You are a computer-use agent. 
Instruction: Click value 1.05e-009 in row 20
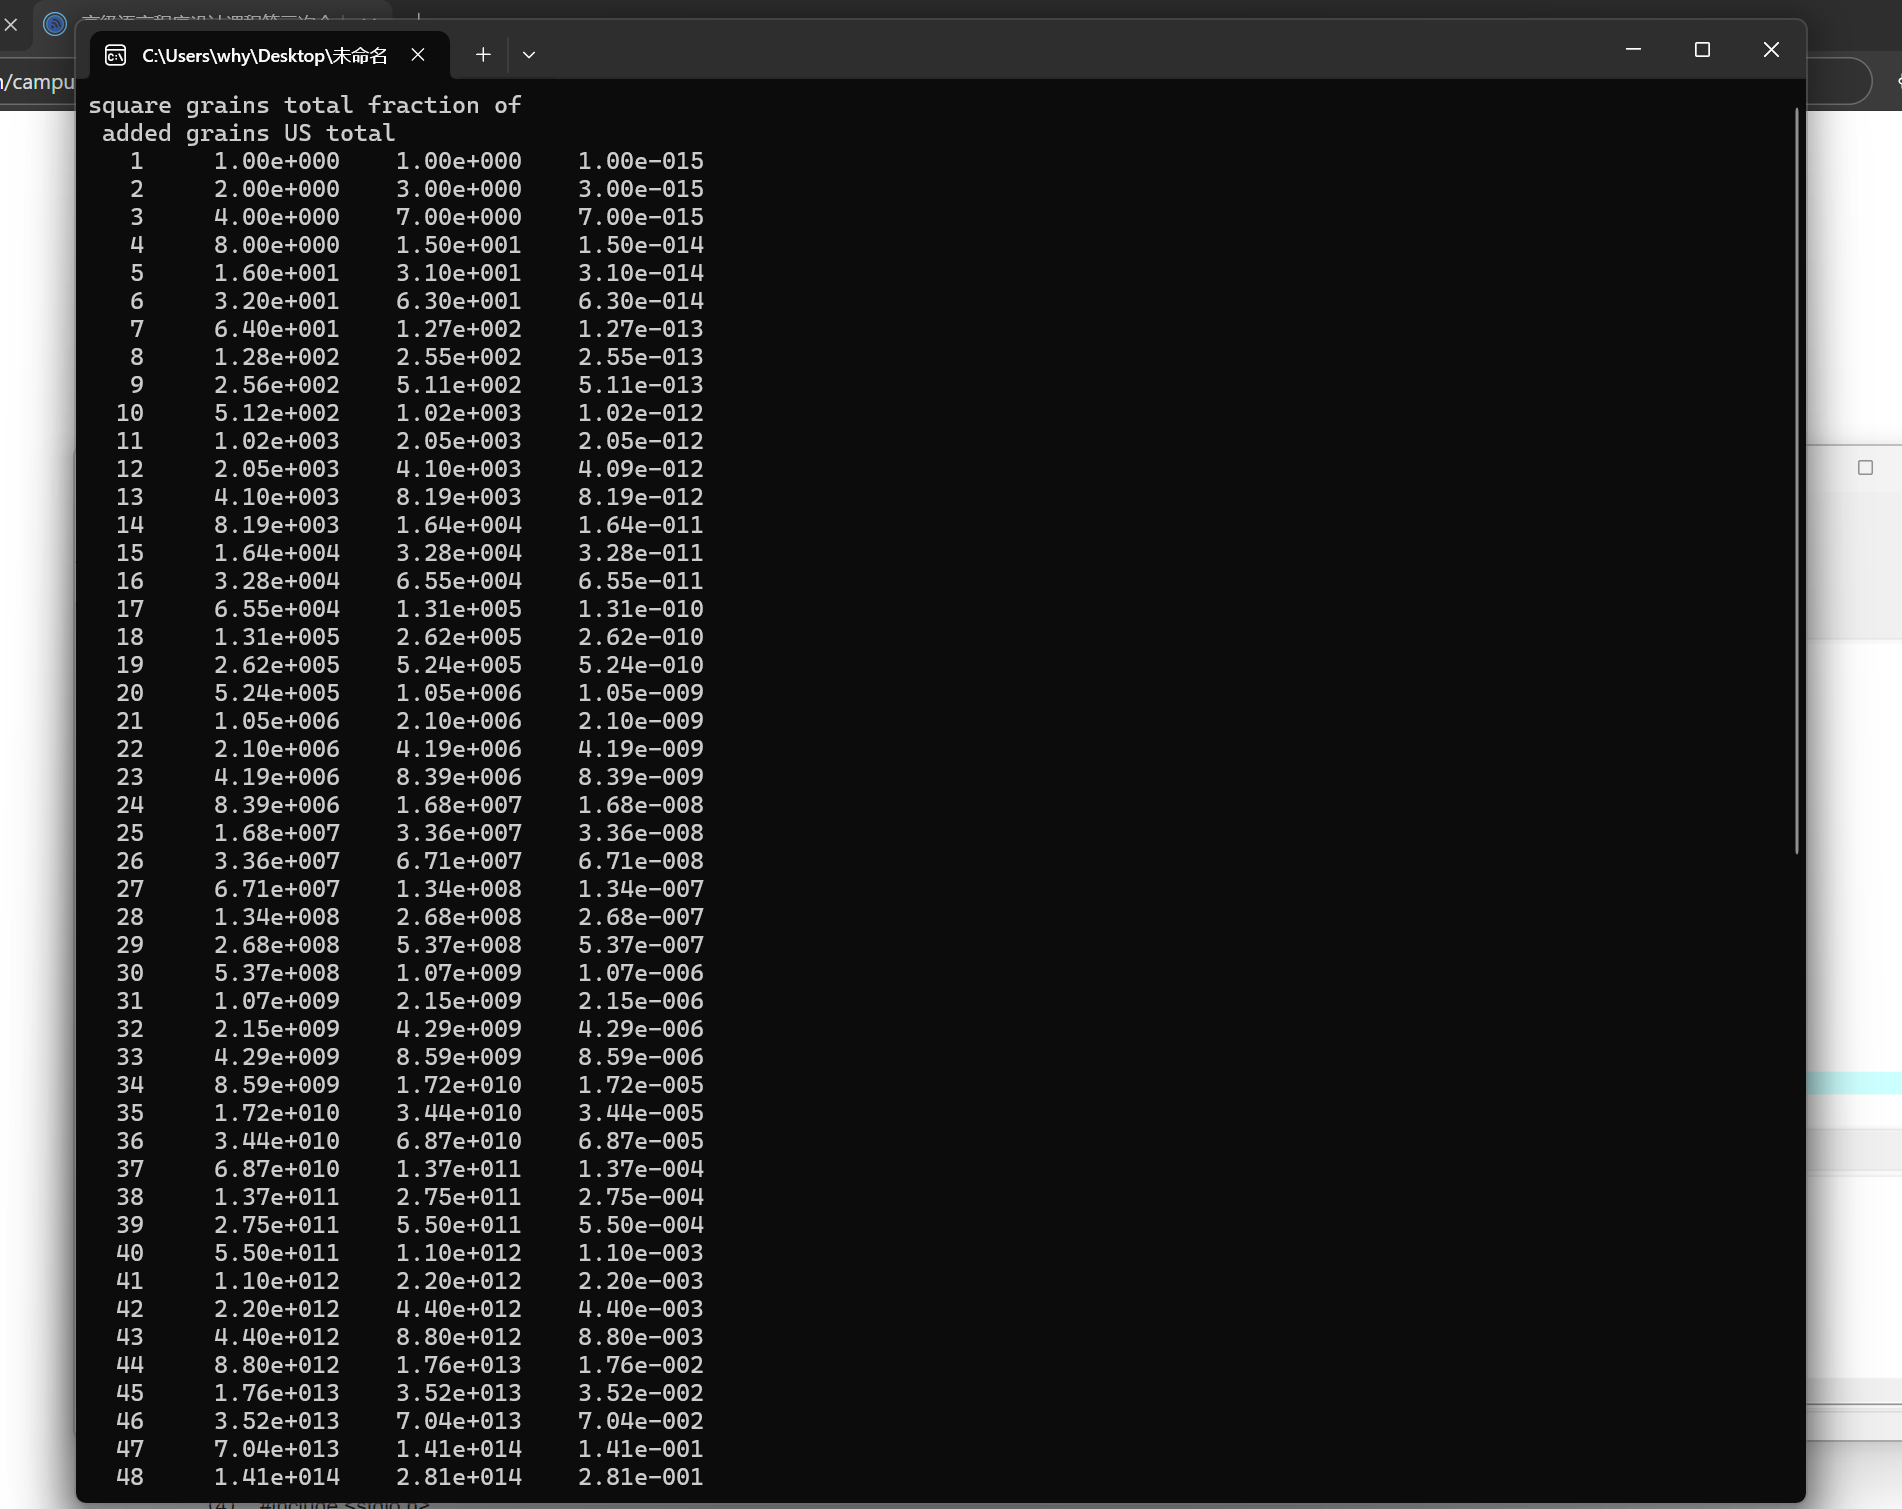[641, 693]
